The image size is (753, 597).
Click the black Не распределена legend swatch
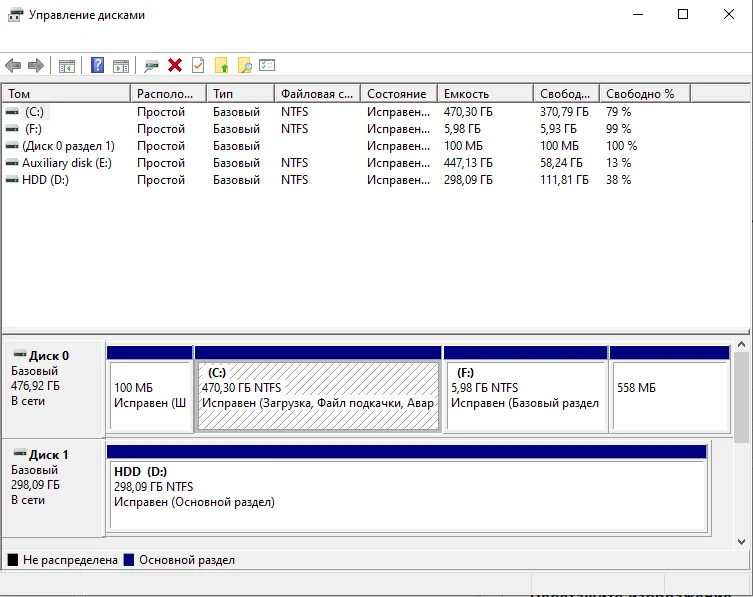pyautogui.click(x=13, y=560)
